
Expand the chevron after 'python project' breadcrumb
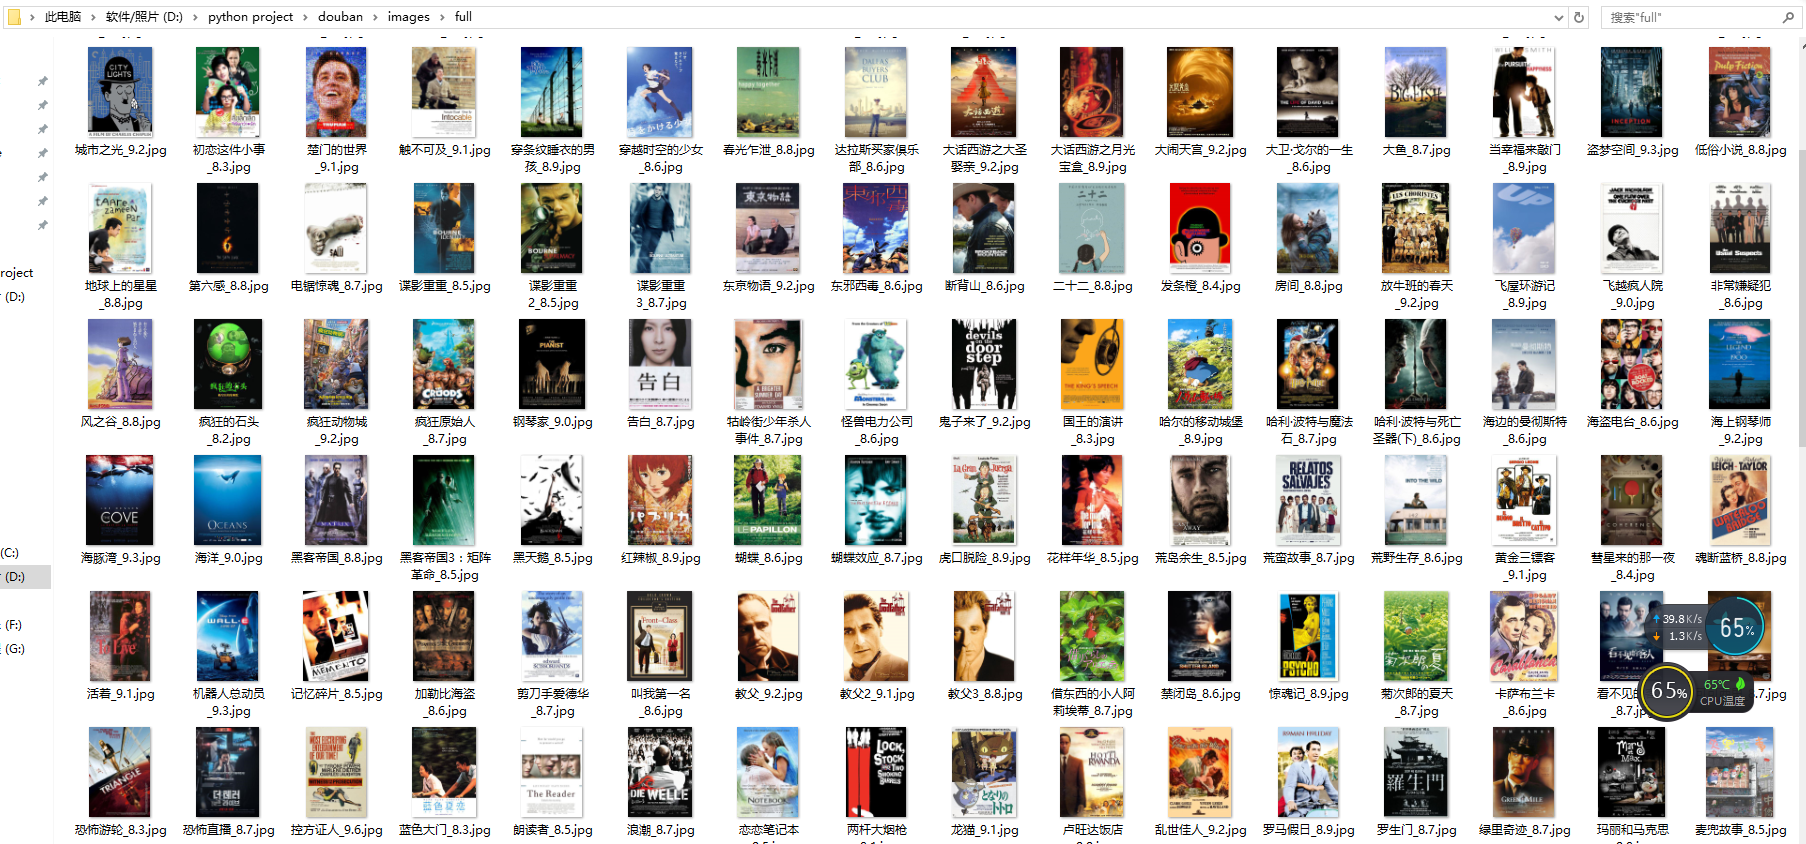coord(306,17)
